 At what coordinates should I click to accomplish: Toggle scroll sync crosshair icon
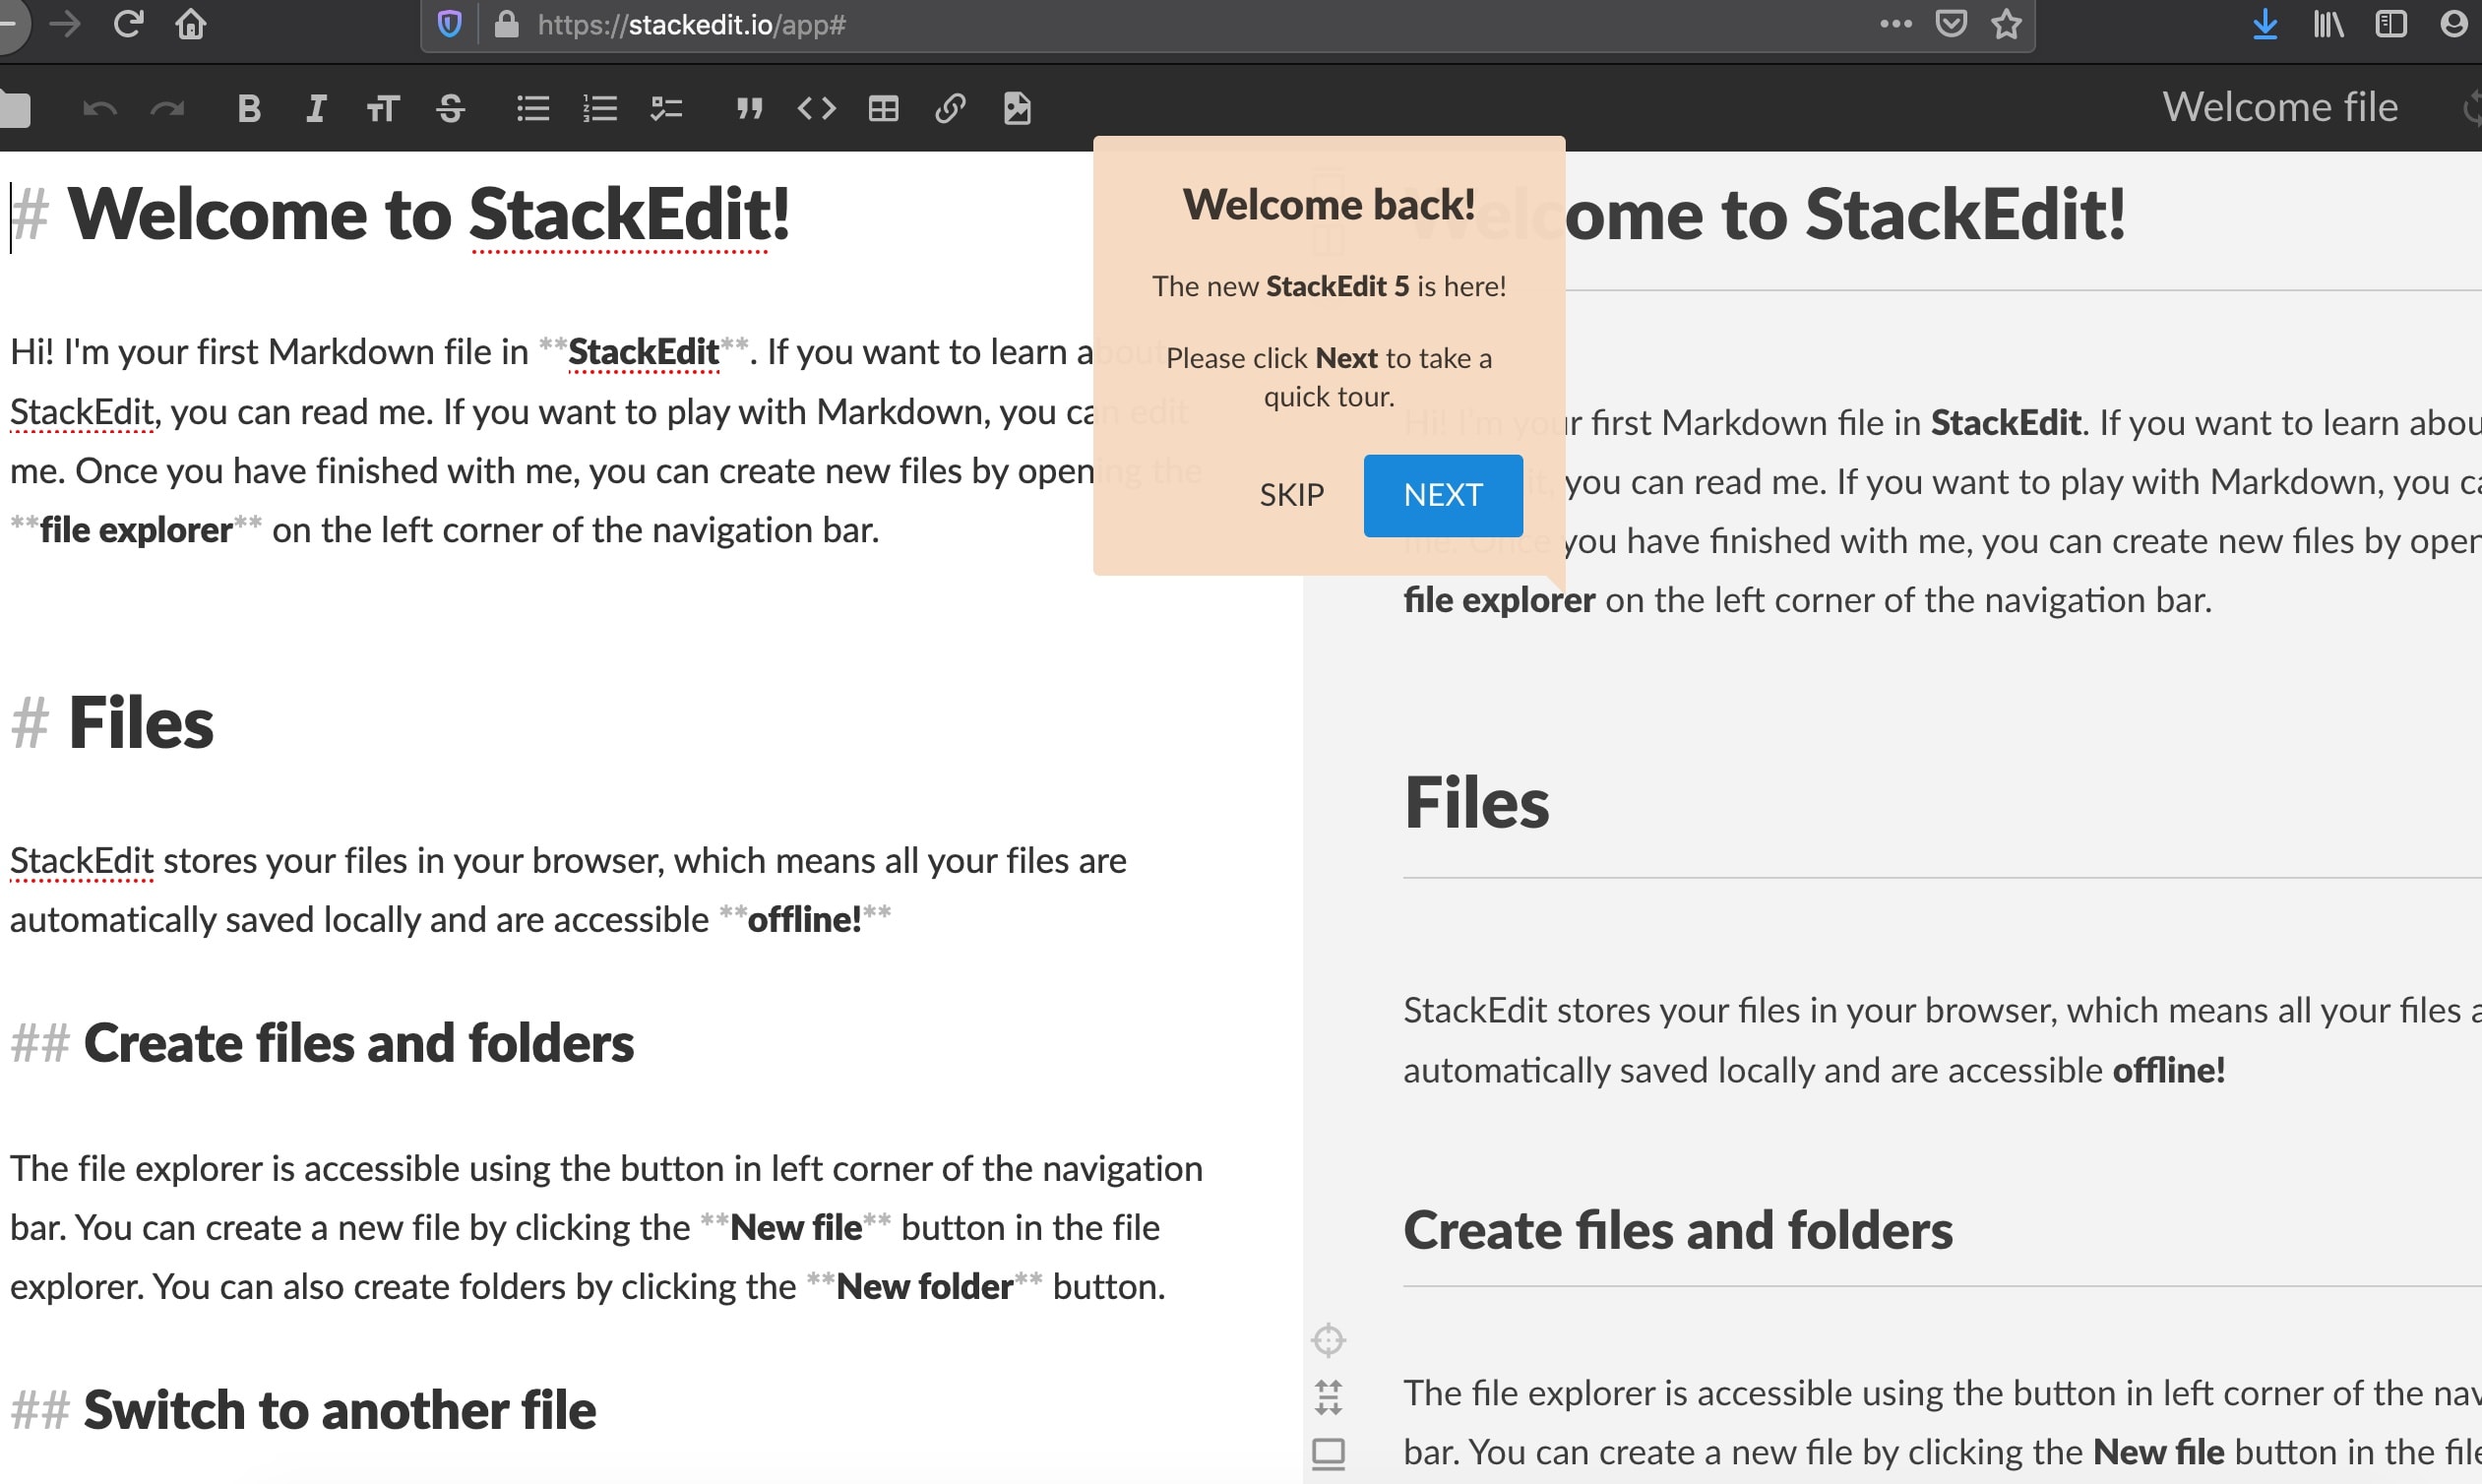[1328, 1340]
